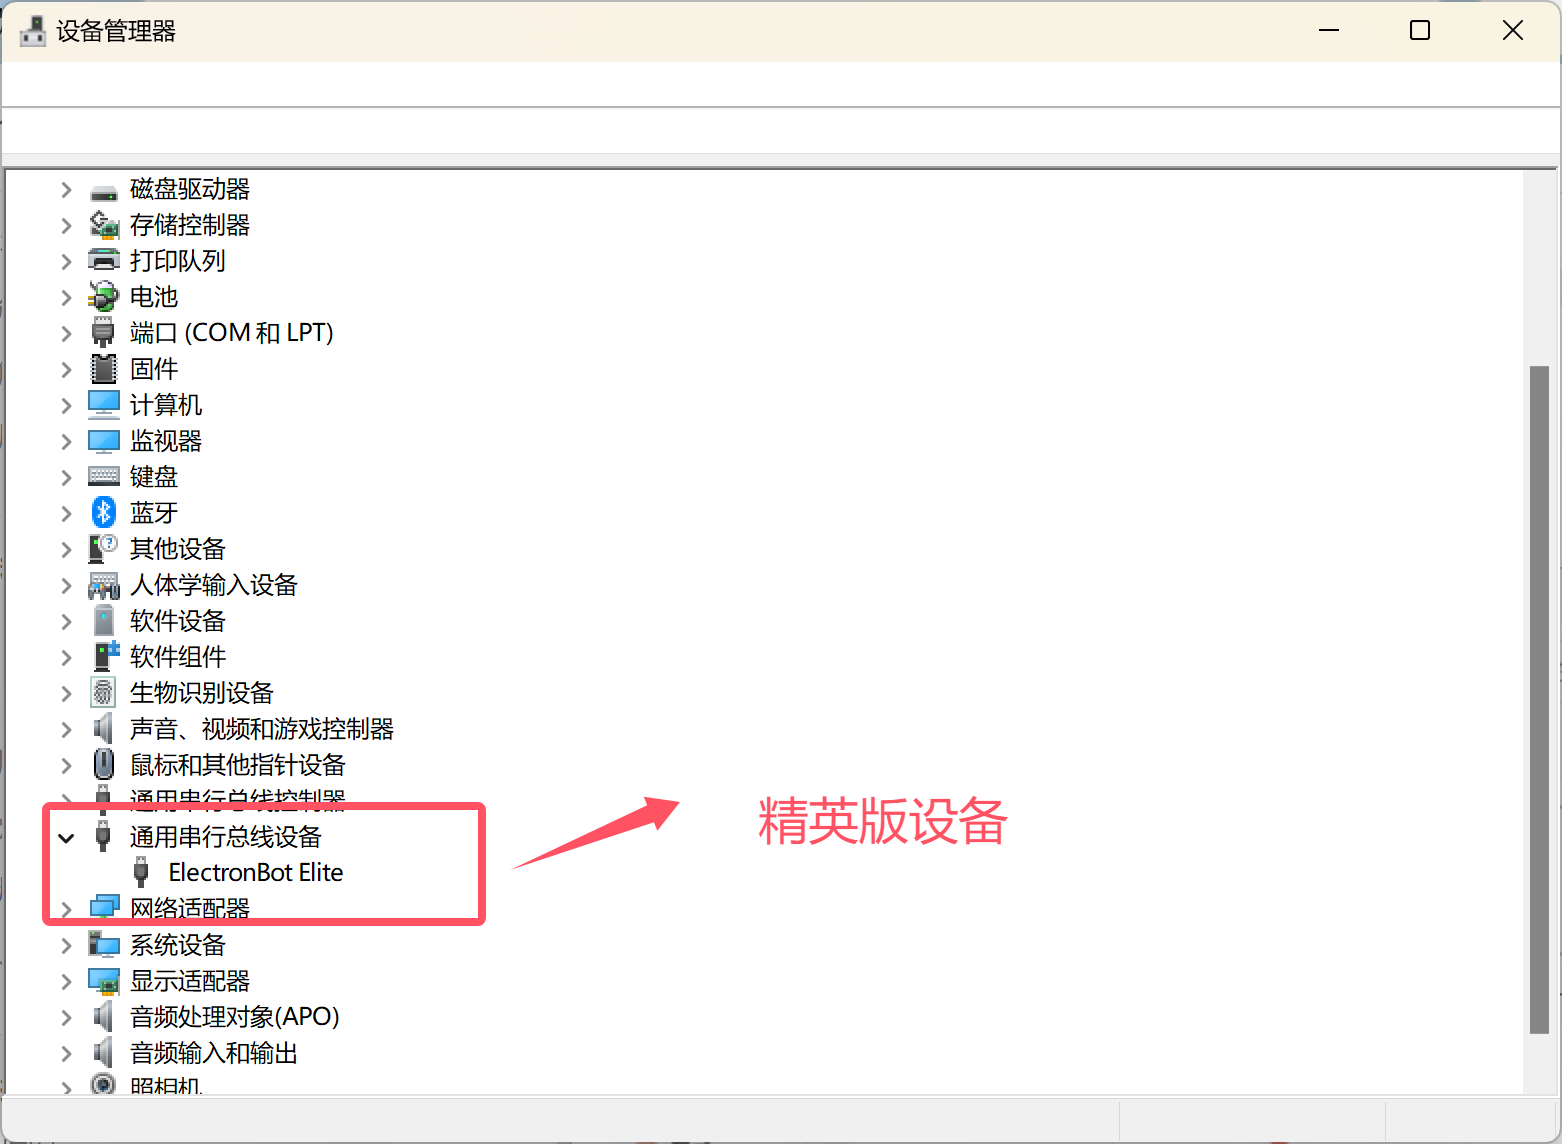Expand the 显示适配器 node

[66, 982]
